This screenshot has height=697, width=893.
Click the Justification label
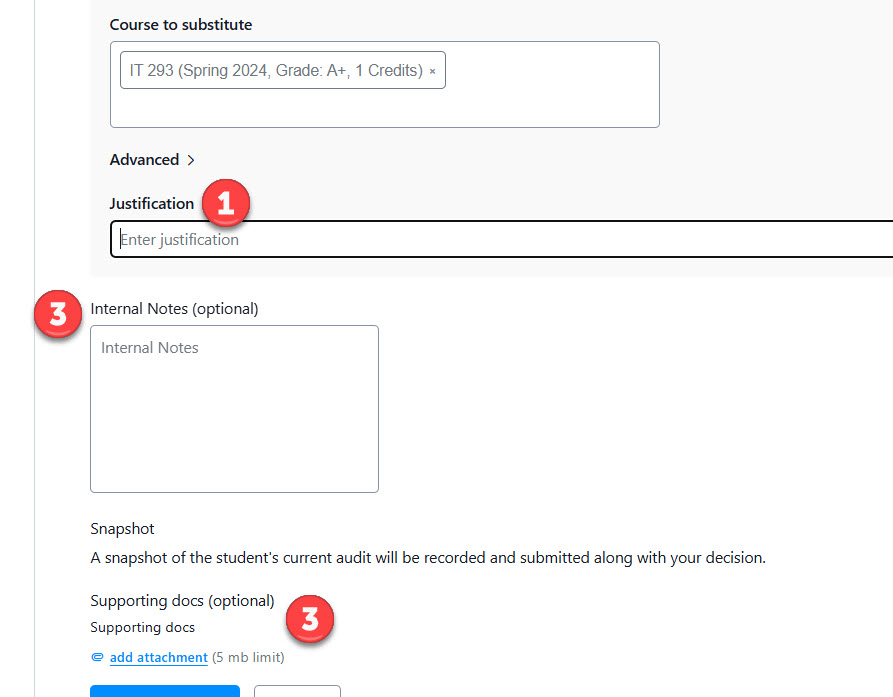(152, 204)
